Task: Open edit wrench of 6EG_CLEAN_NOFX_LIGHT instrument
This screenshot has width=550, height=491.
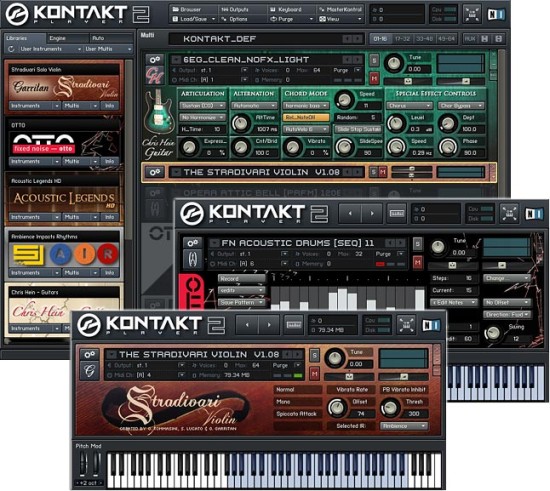Action: coord(155,60)
